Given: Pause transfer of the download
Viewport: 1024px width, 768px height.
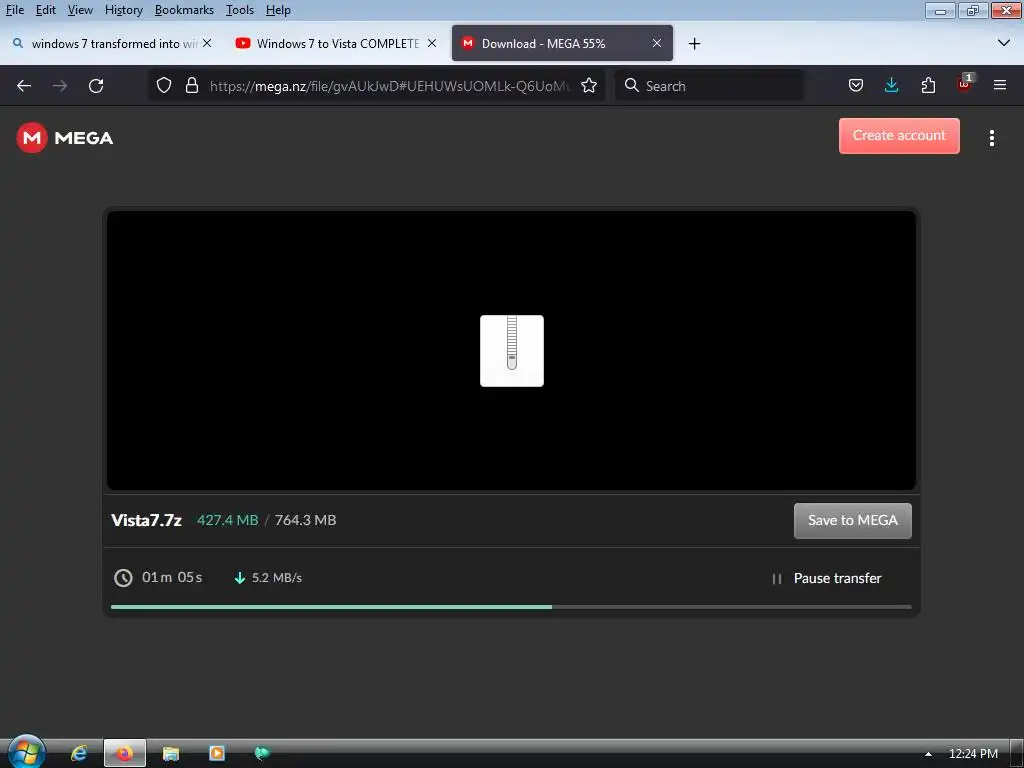Looking at the screenshot, I should pyautogui.click(x=827, y=579).
